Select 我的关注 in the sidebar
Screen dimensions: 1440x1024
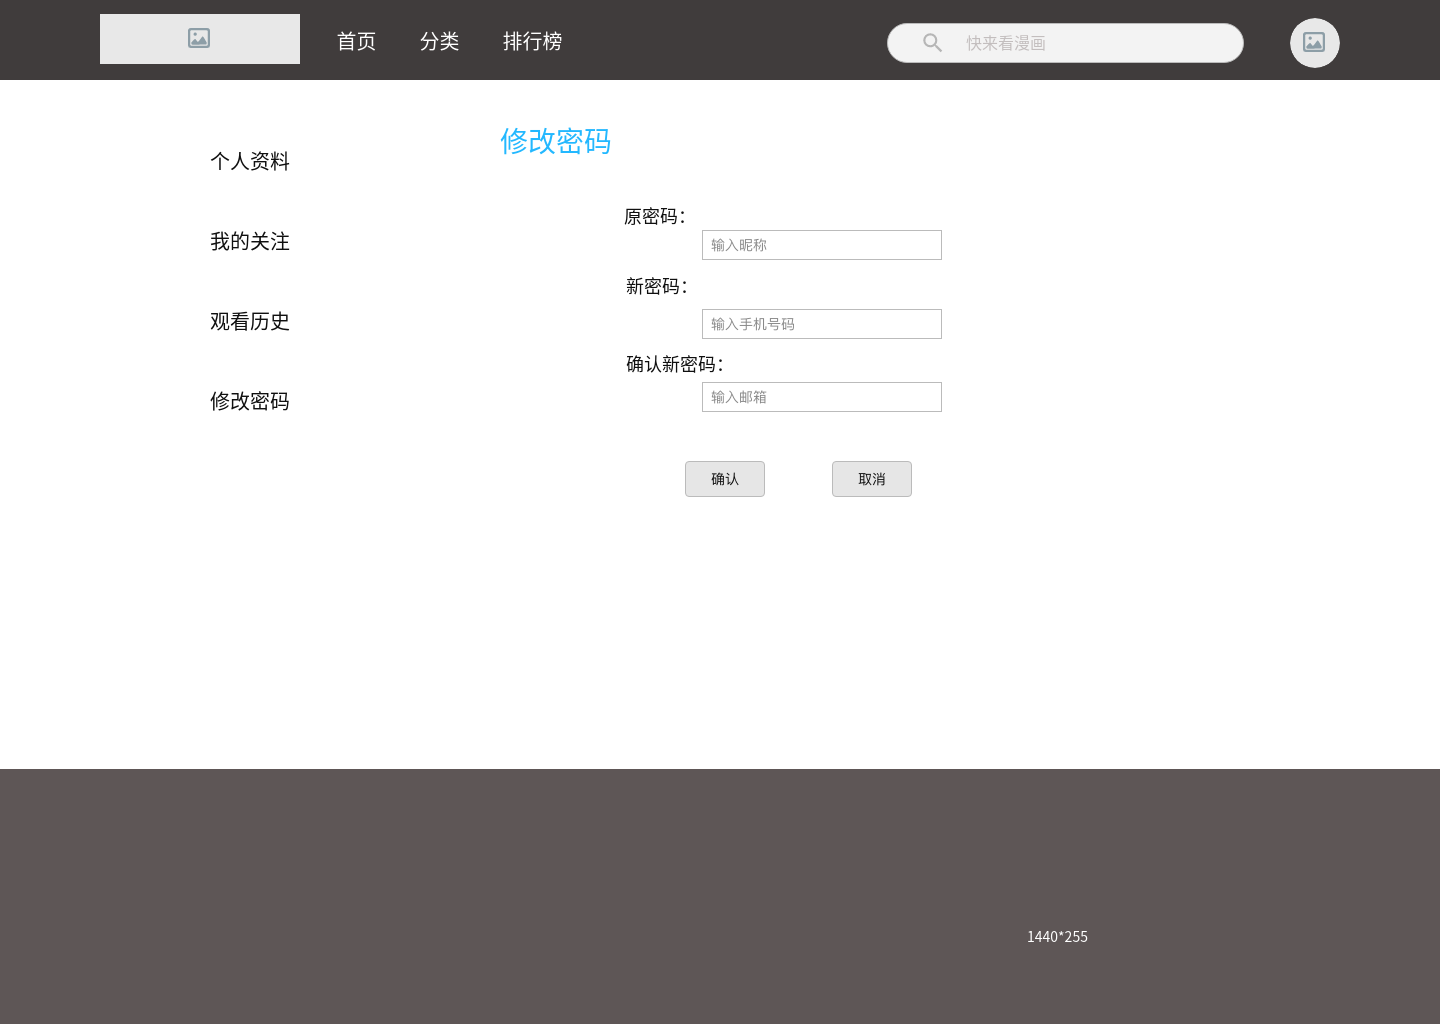tap(250, 241)
